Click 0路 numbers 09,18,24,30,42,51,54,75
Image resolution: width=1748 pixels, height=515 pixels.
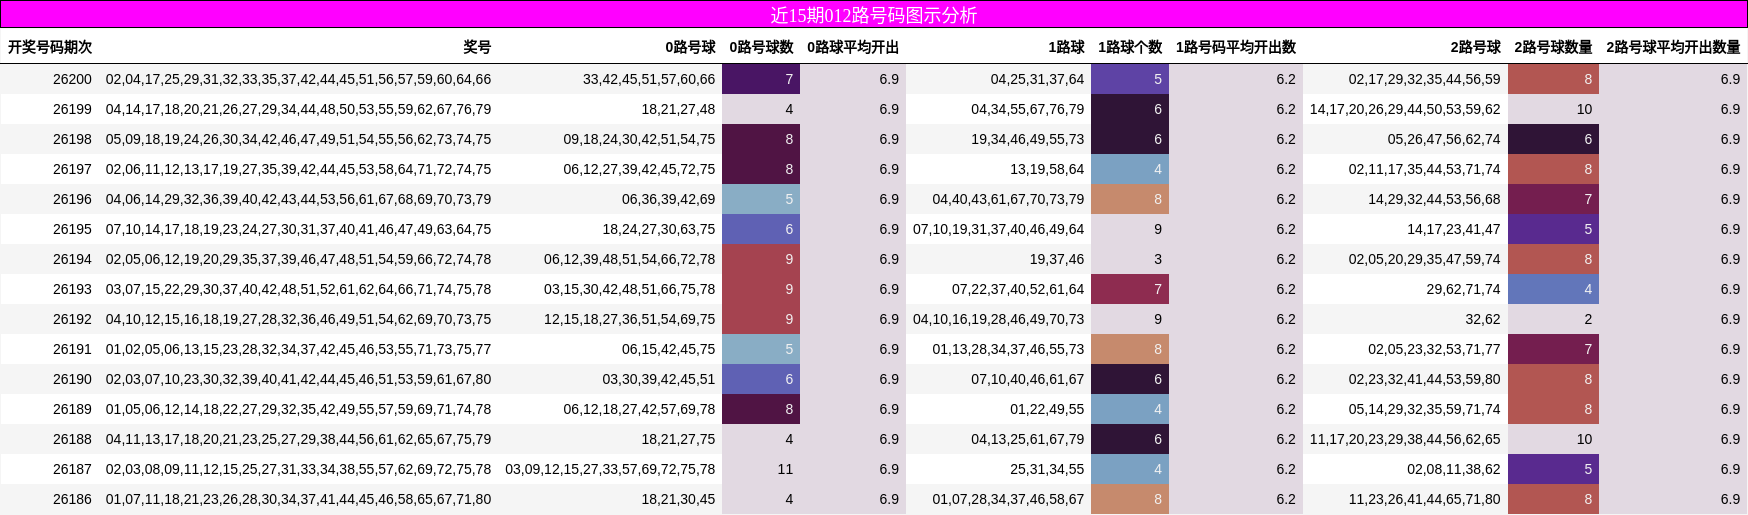(x=639, y=139)
